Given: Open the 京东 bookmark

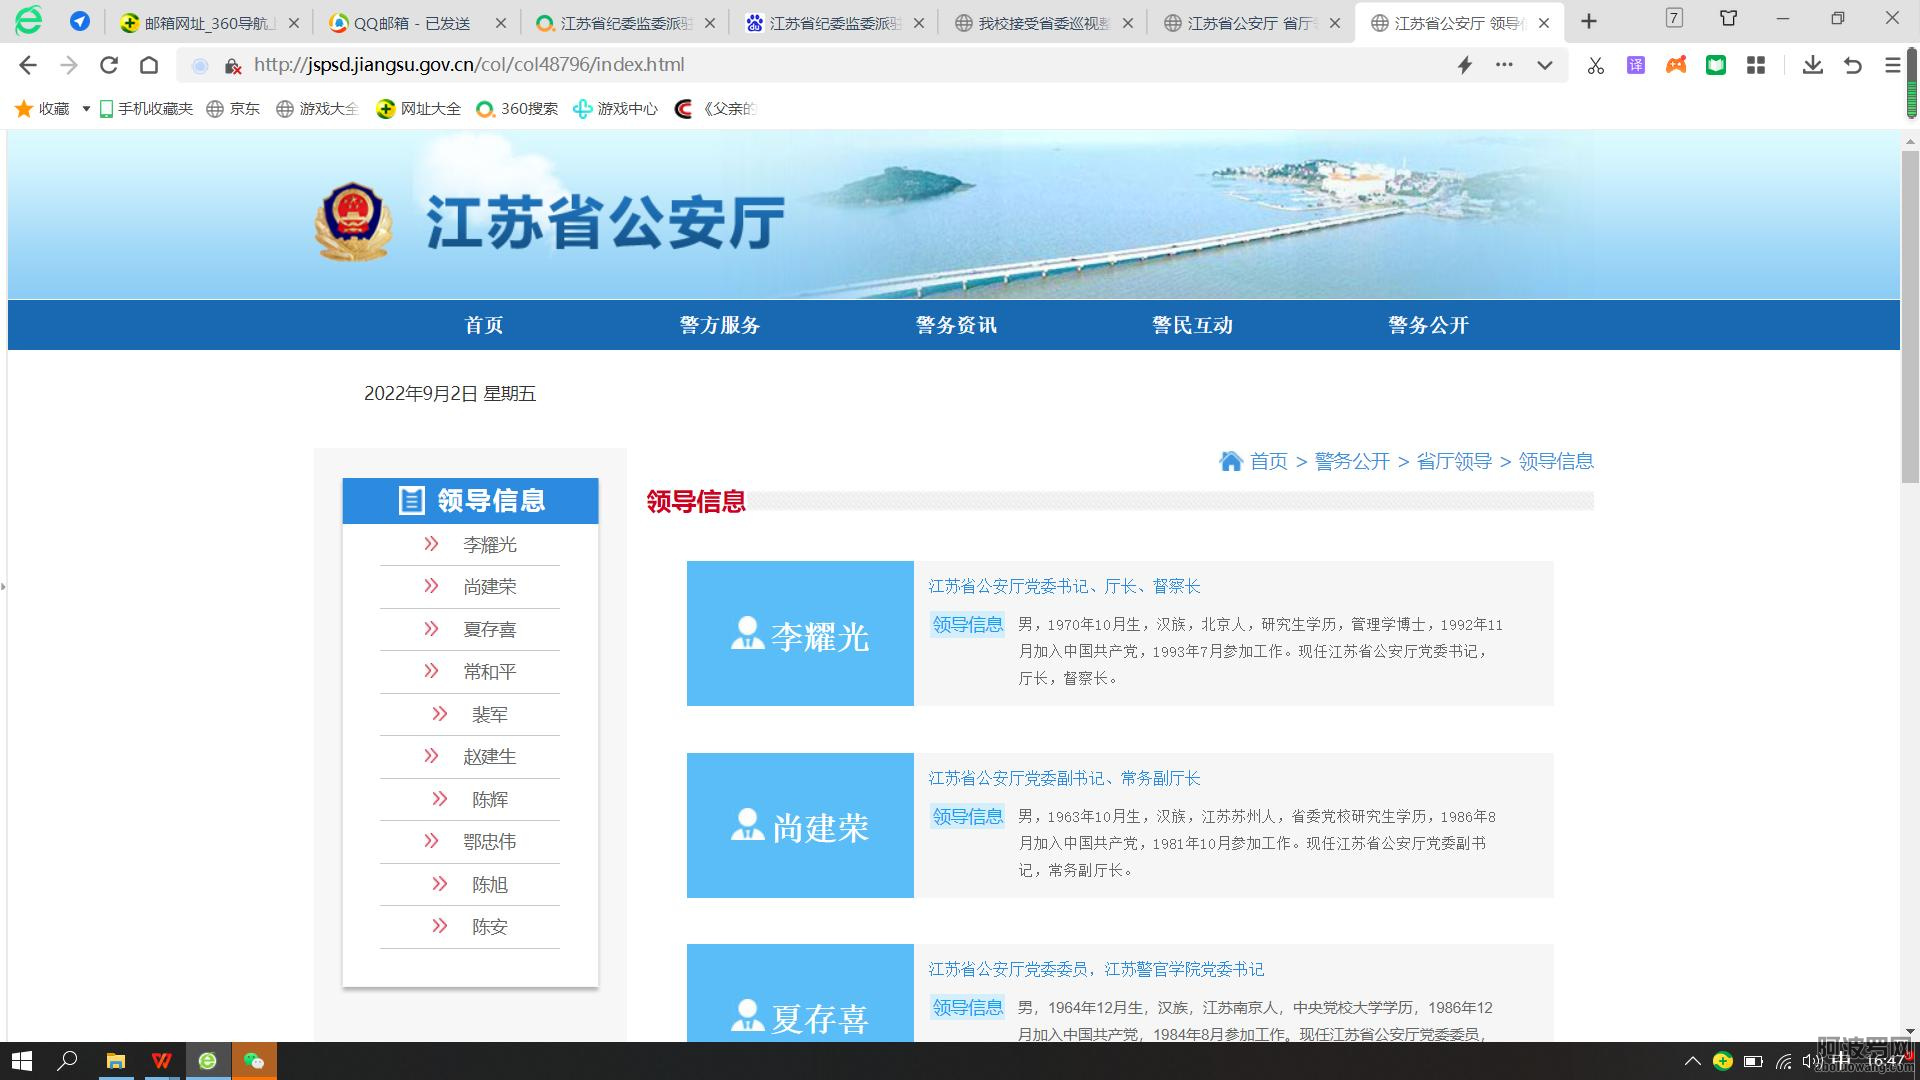Looking at the screenshot, I should (x=233, y=109).
